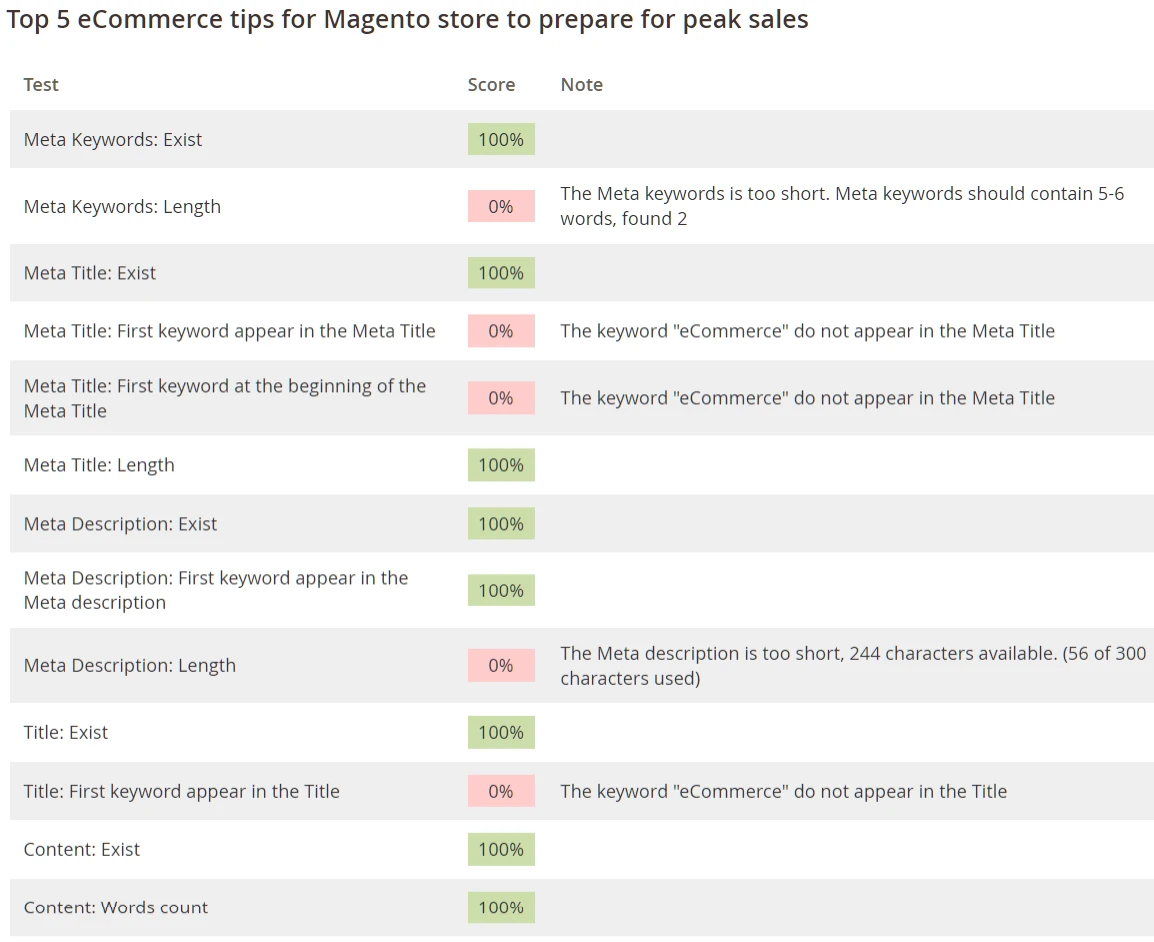Click the 0% badge for Meta Keywords: Length
The height and width of the screenshot is (942, 1154).
coord(501,207)
